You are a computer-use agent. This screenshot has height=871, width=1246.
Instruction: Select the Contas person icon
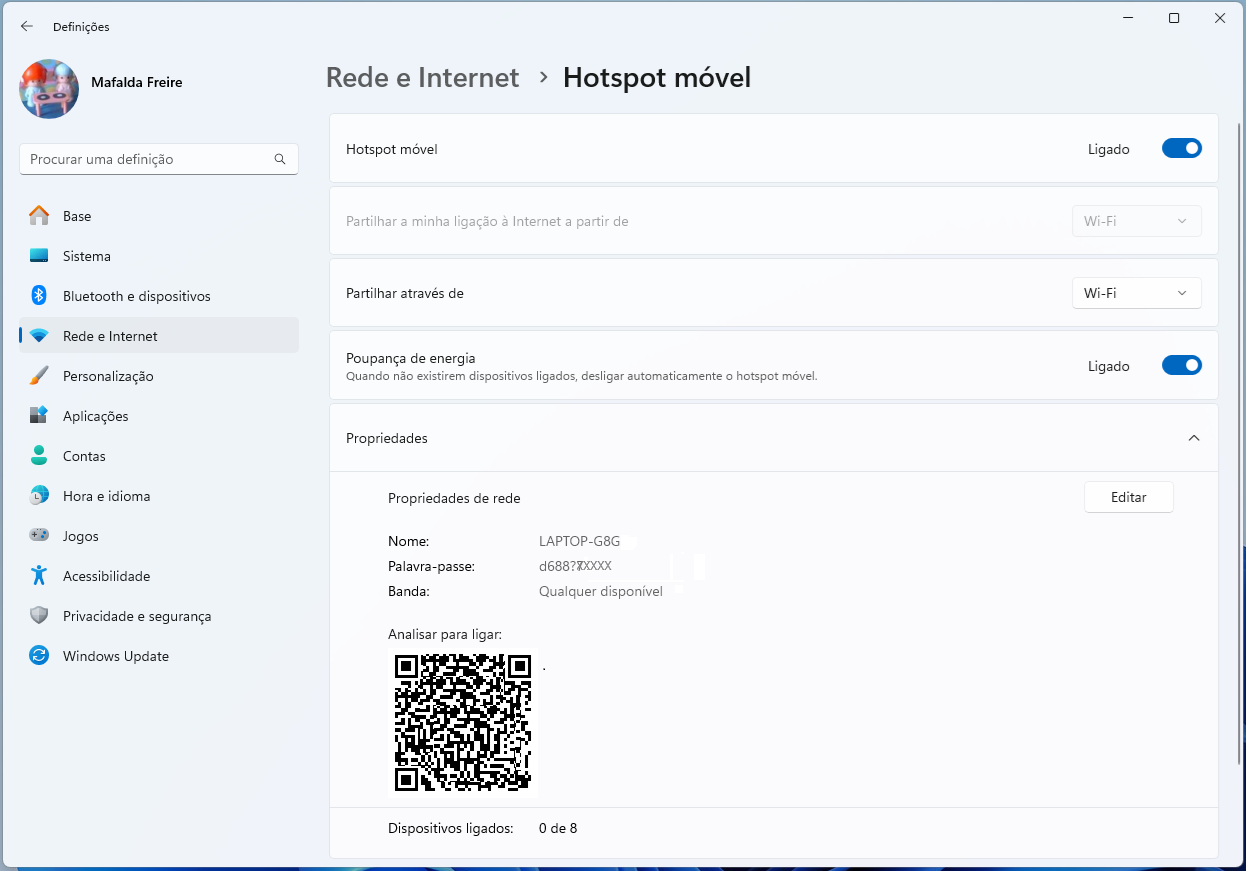click(x=39, y=456)
